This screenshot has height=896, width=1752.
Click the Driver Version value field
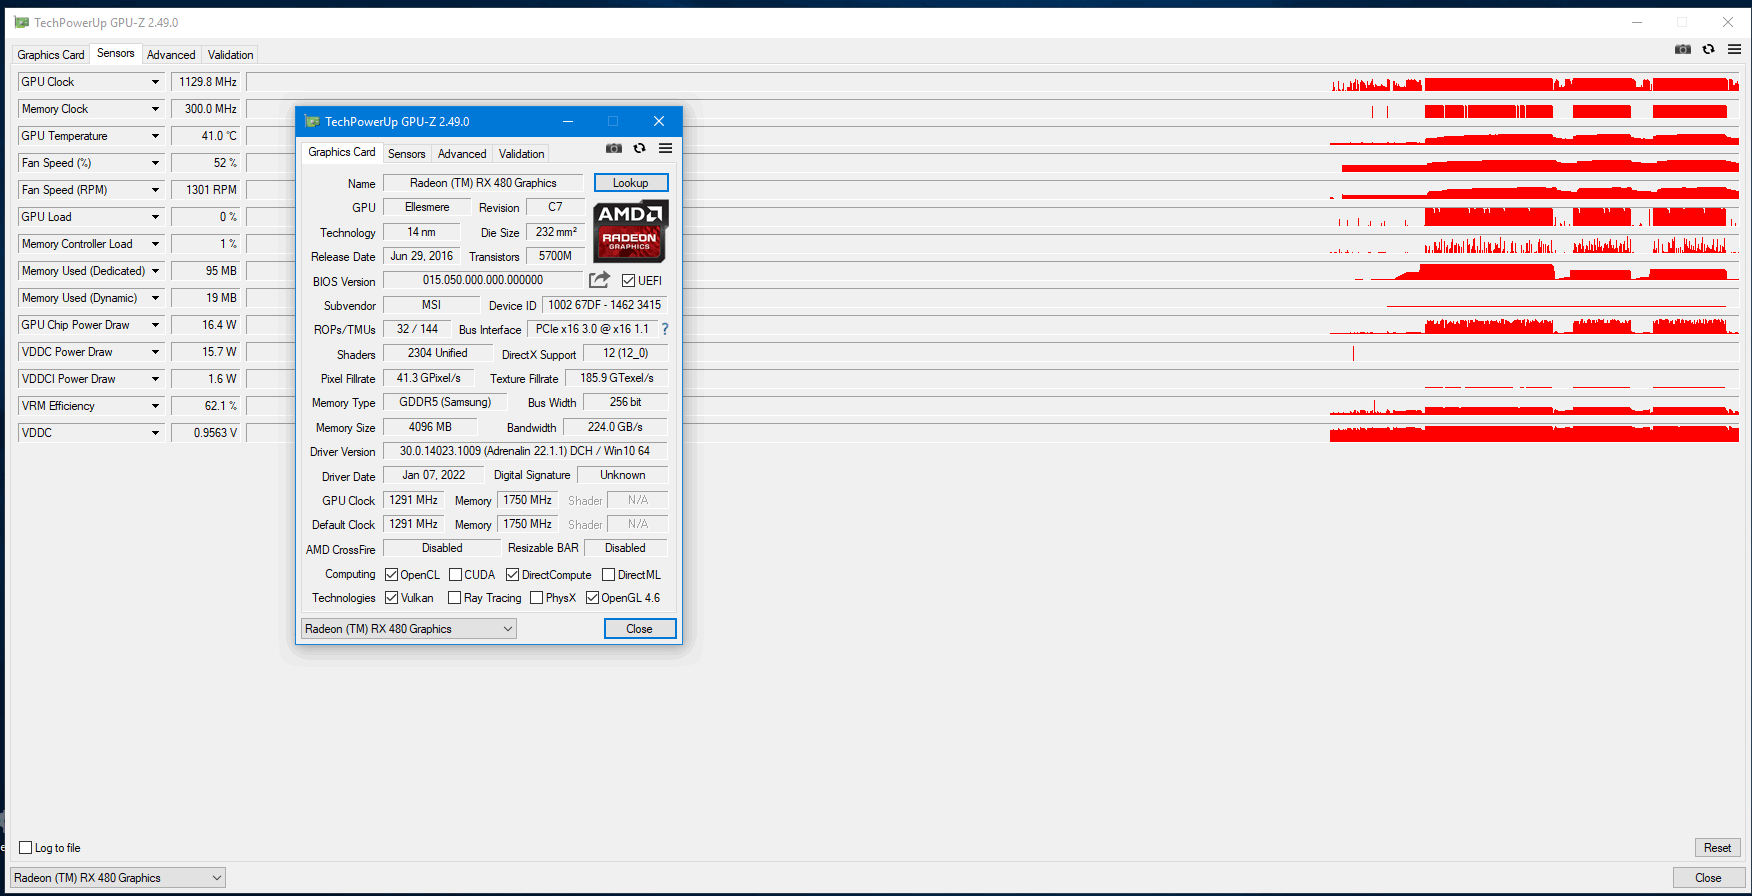tap(525, 451)
